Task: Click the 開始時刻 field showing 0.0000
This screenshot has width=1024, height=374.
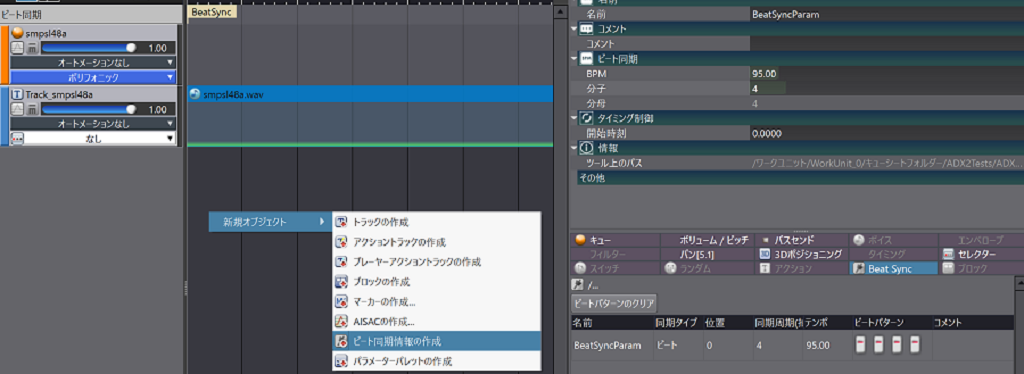Action: [x=887, y=133]
